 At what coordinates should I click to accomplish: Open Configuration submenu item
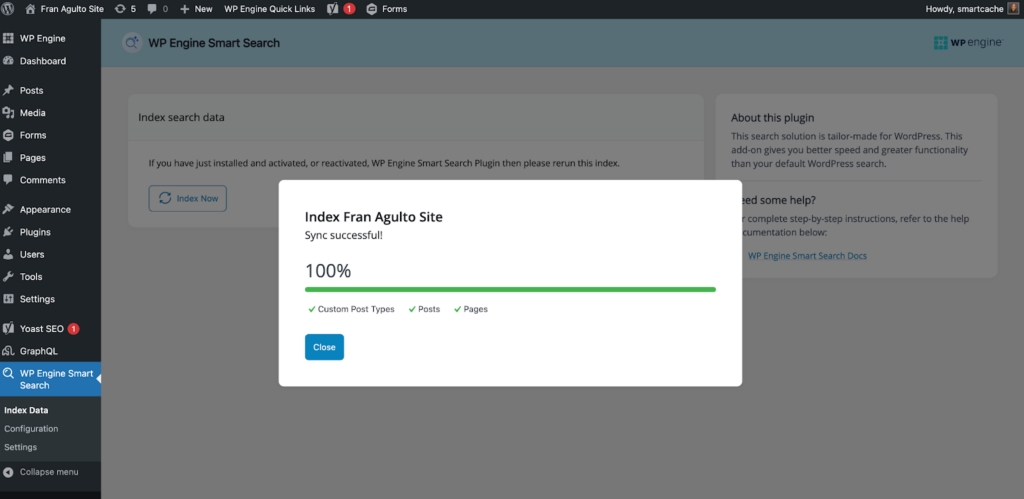click(x=31, y=429)
